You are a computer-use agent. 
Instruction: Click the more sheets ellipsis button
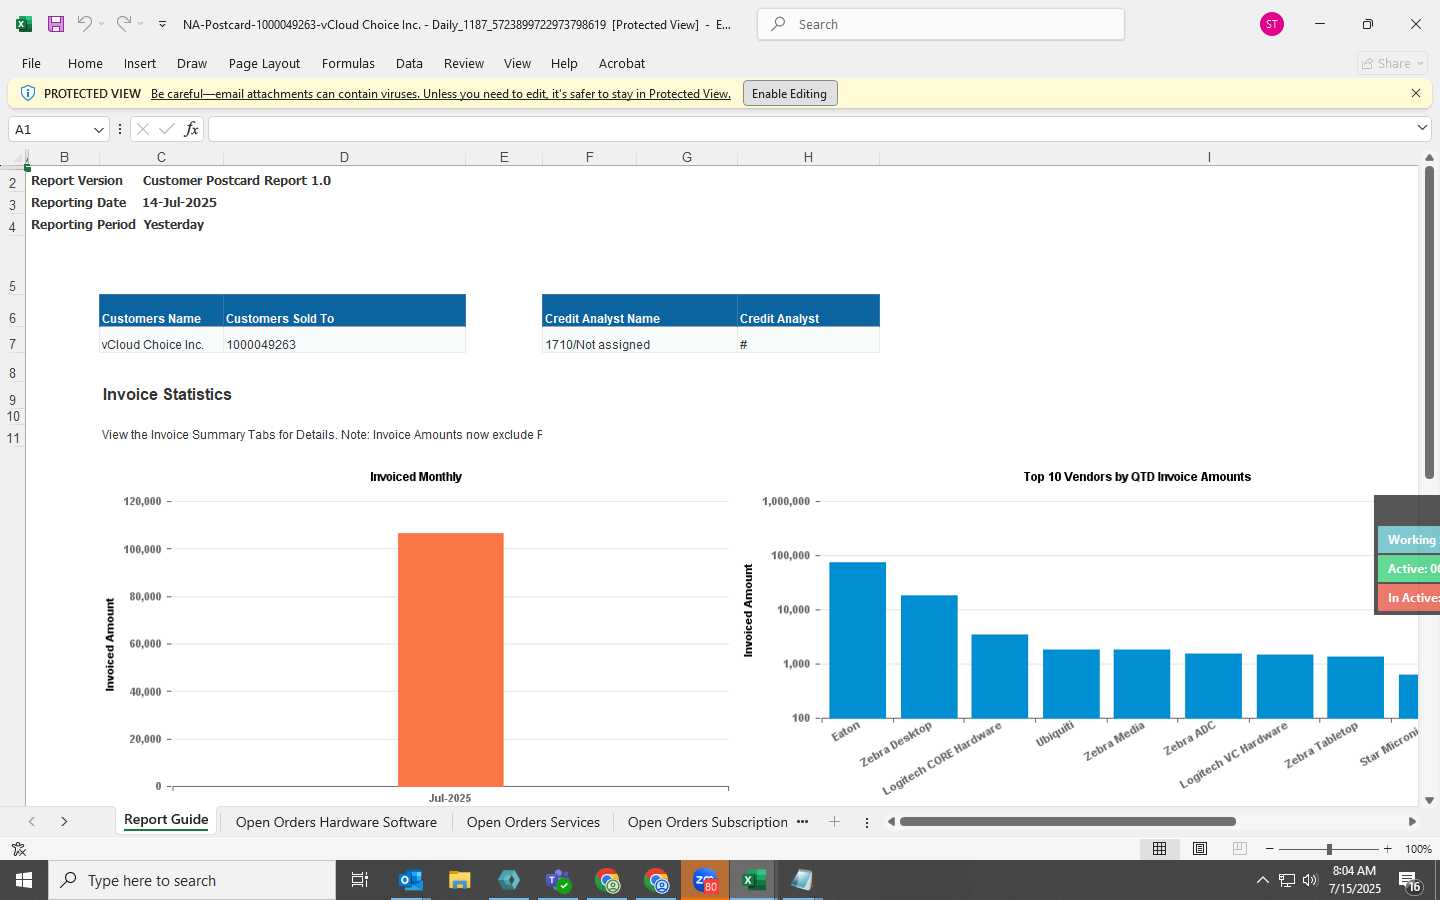coord(802,822)
